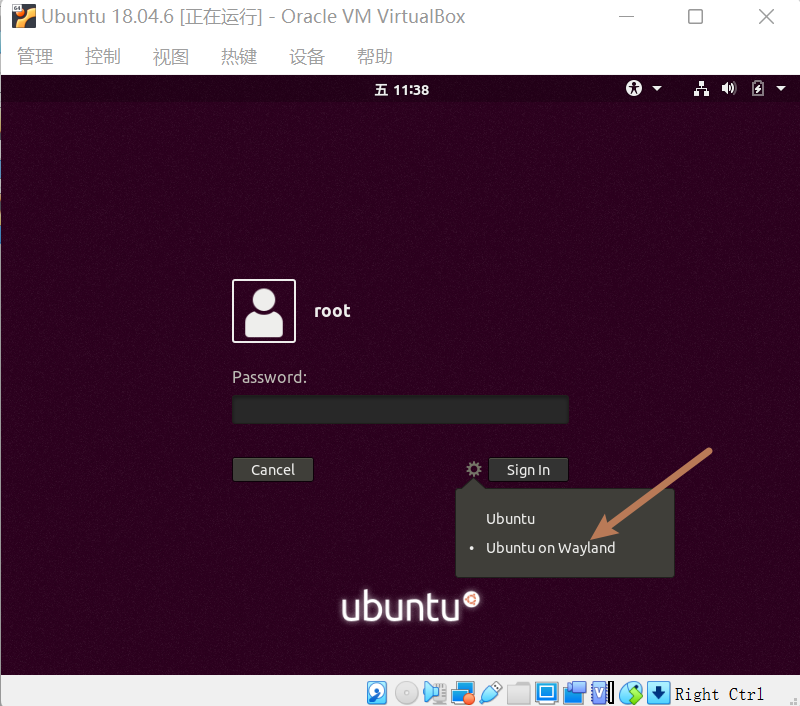Open the 帮助 menu
The height and width of the screenshot is (706, 800).
coord(374,56)
